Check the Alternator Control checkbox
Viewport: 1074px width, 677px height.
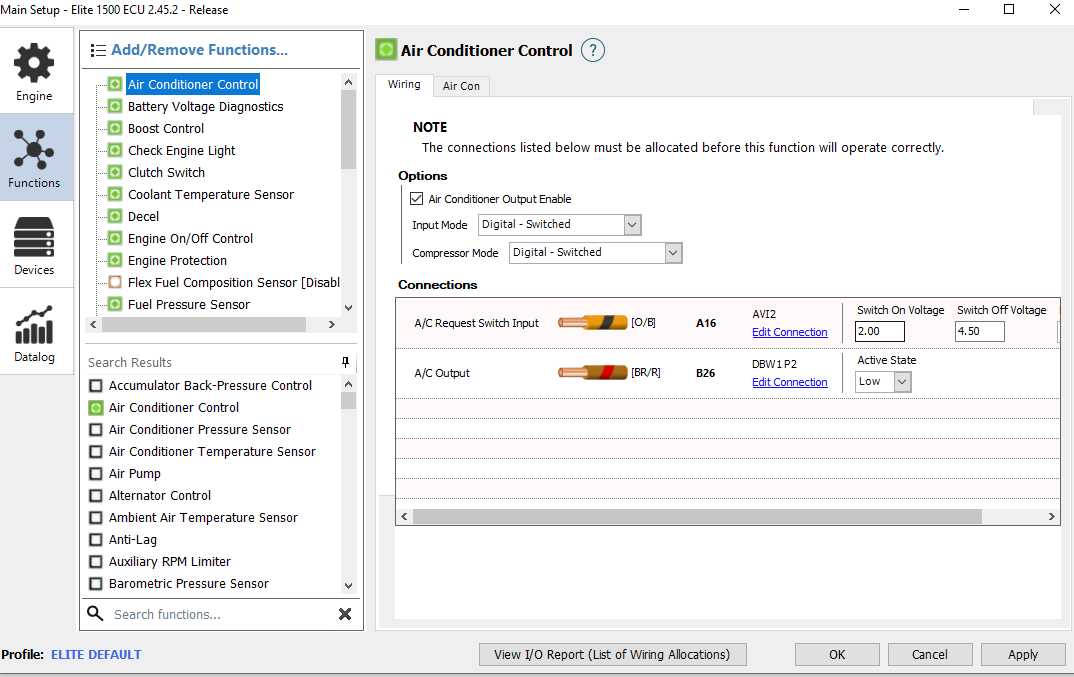96,496
